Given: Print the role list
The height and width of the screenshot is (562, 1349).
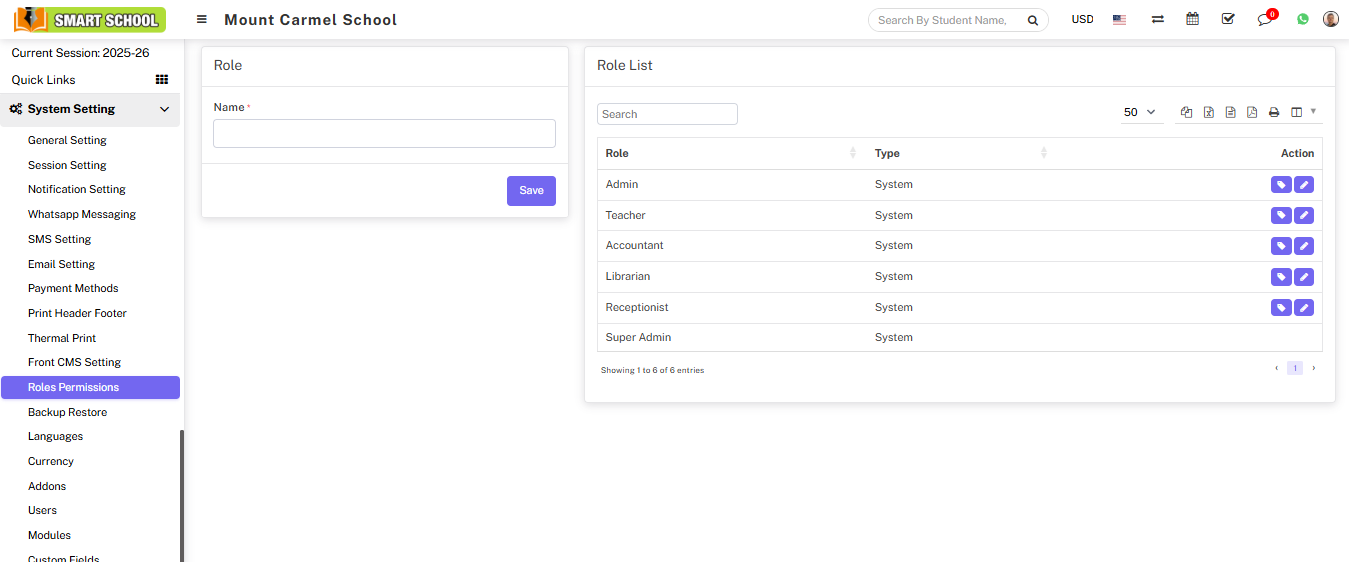Looking at the screenshot, I should [1274, 113].
